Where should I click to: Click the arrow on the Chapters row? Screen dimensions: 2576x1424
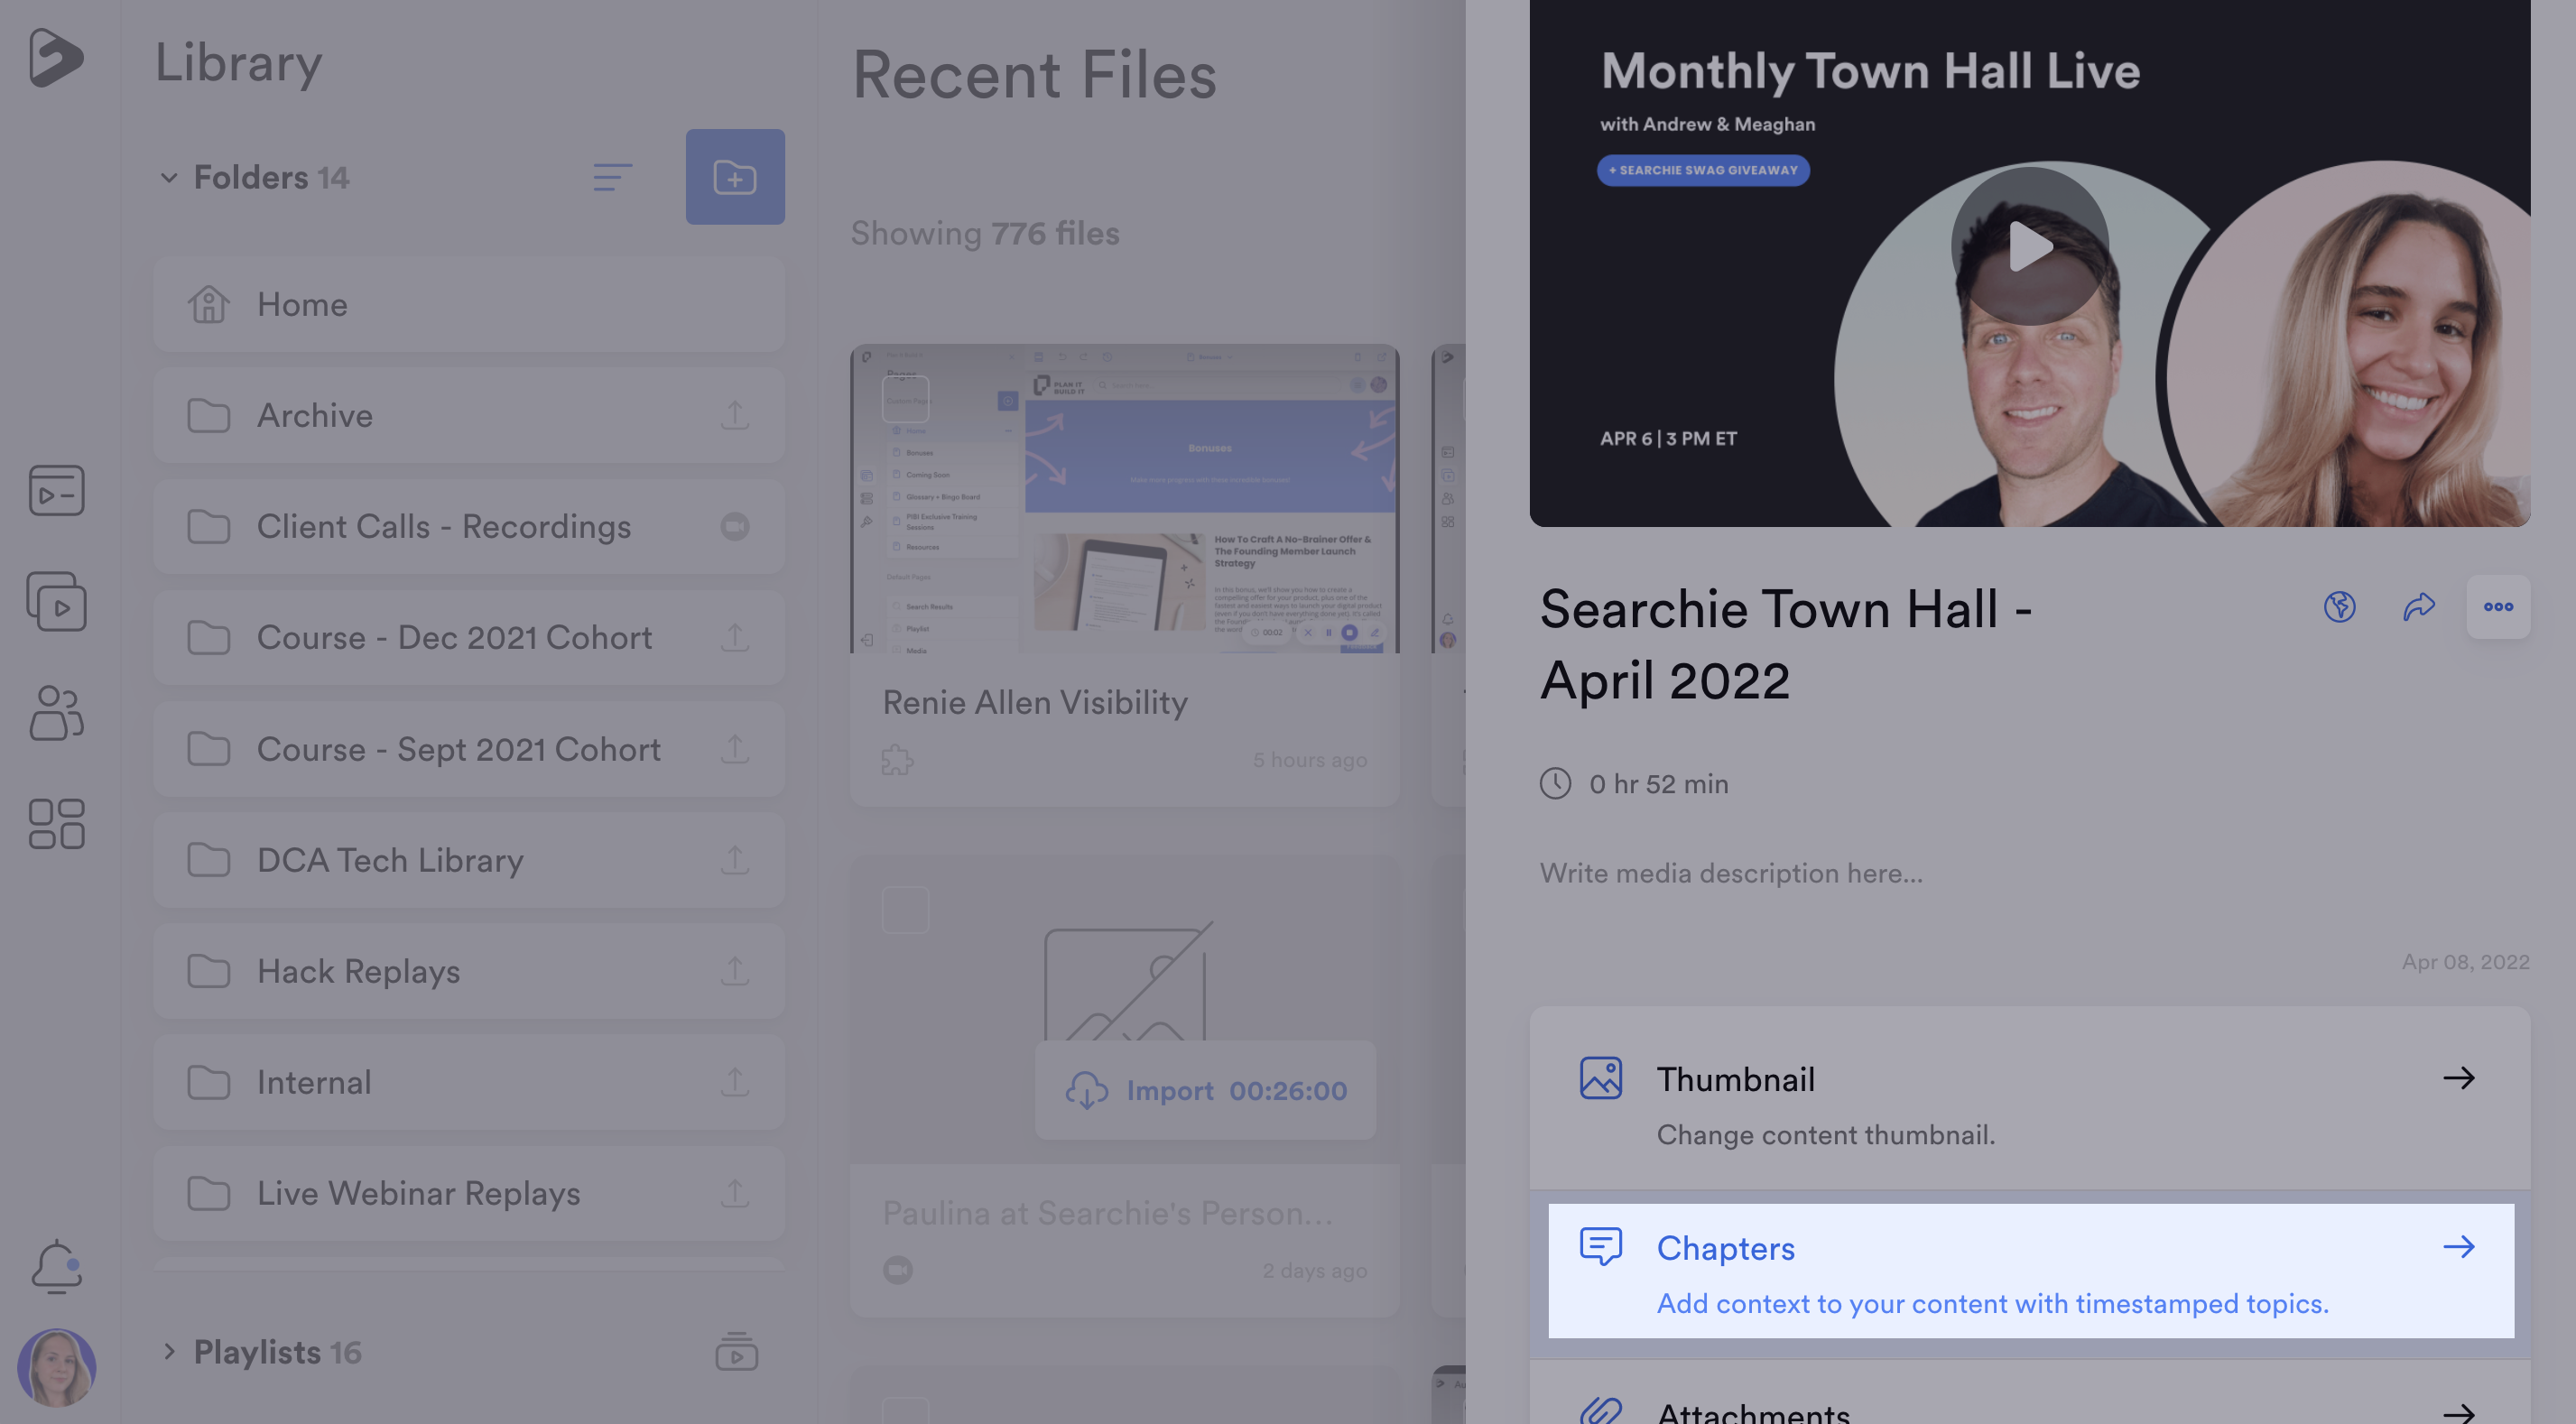[x=2458, y=1246]
